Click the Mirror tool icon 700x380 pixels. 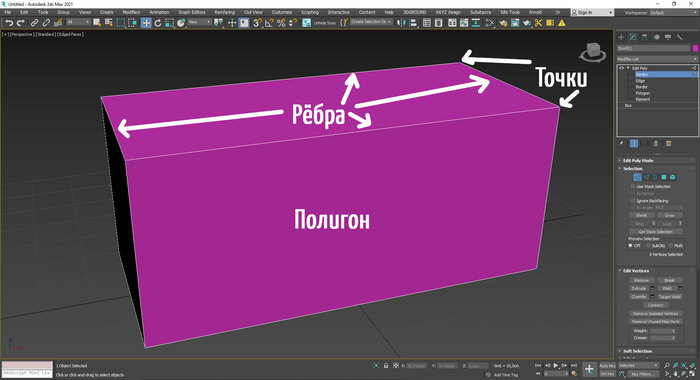tap(401, 23)
